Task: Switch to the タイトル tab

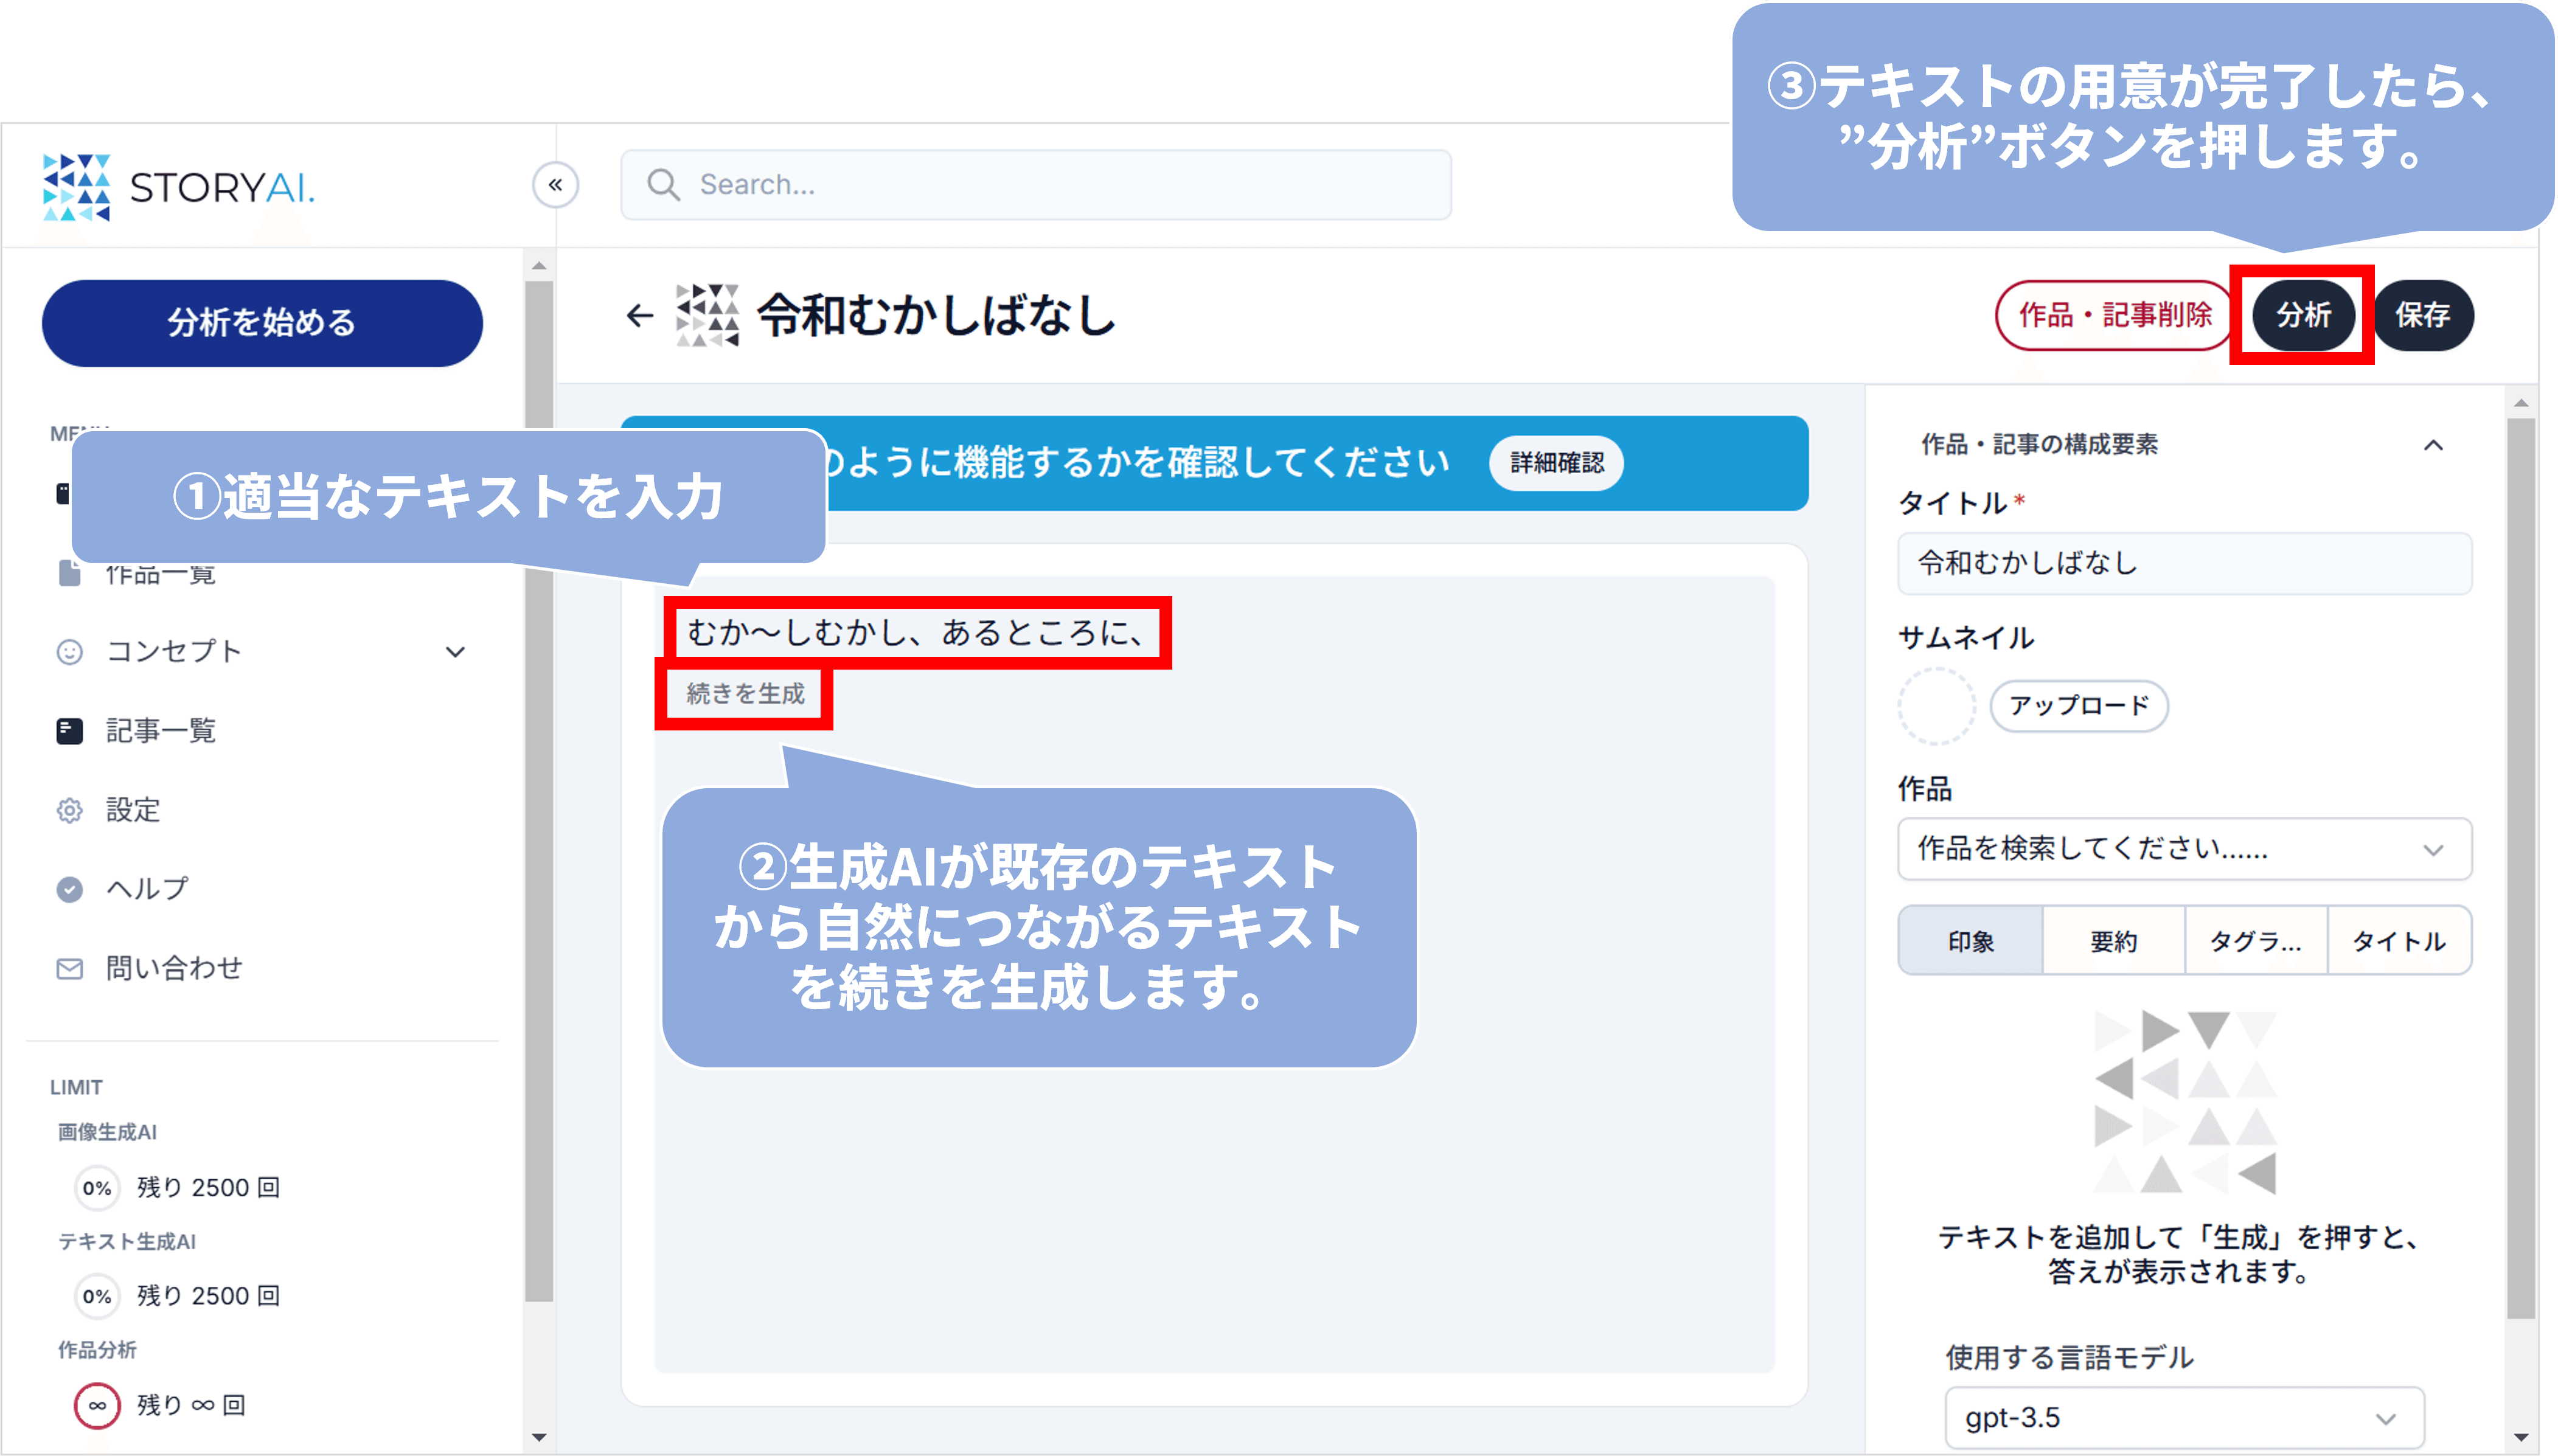Action: [2399, 941]
